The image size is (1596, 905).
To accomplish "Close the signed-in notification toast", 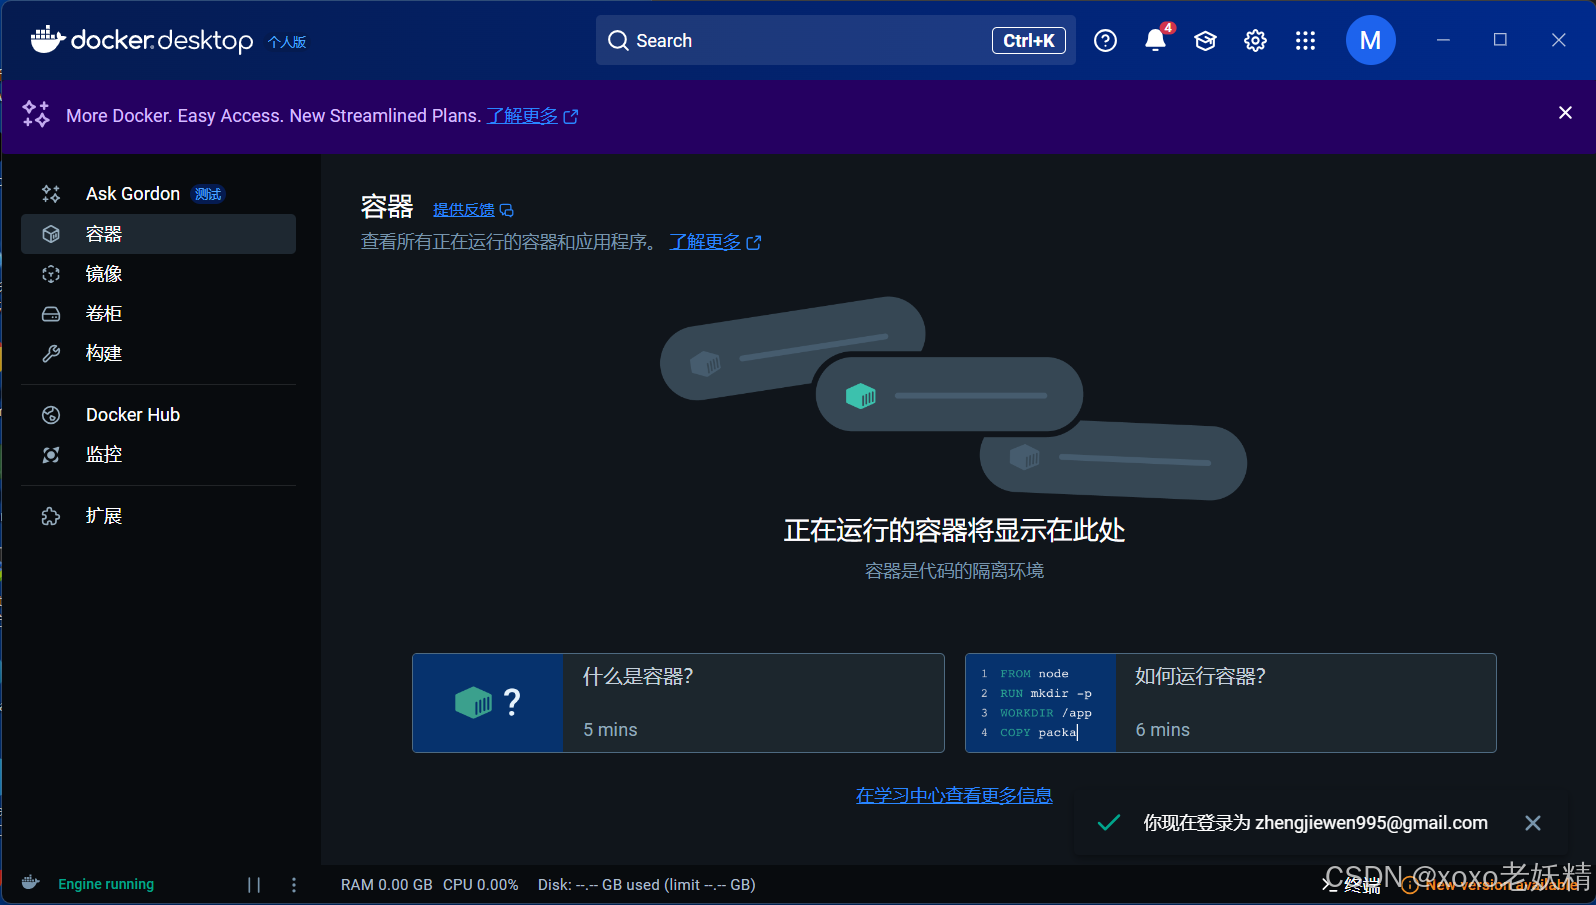I will coord(1533,823).
